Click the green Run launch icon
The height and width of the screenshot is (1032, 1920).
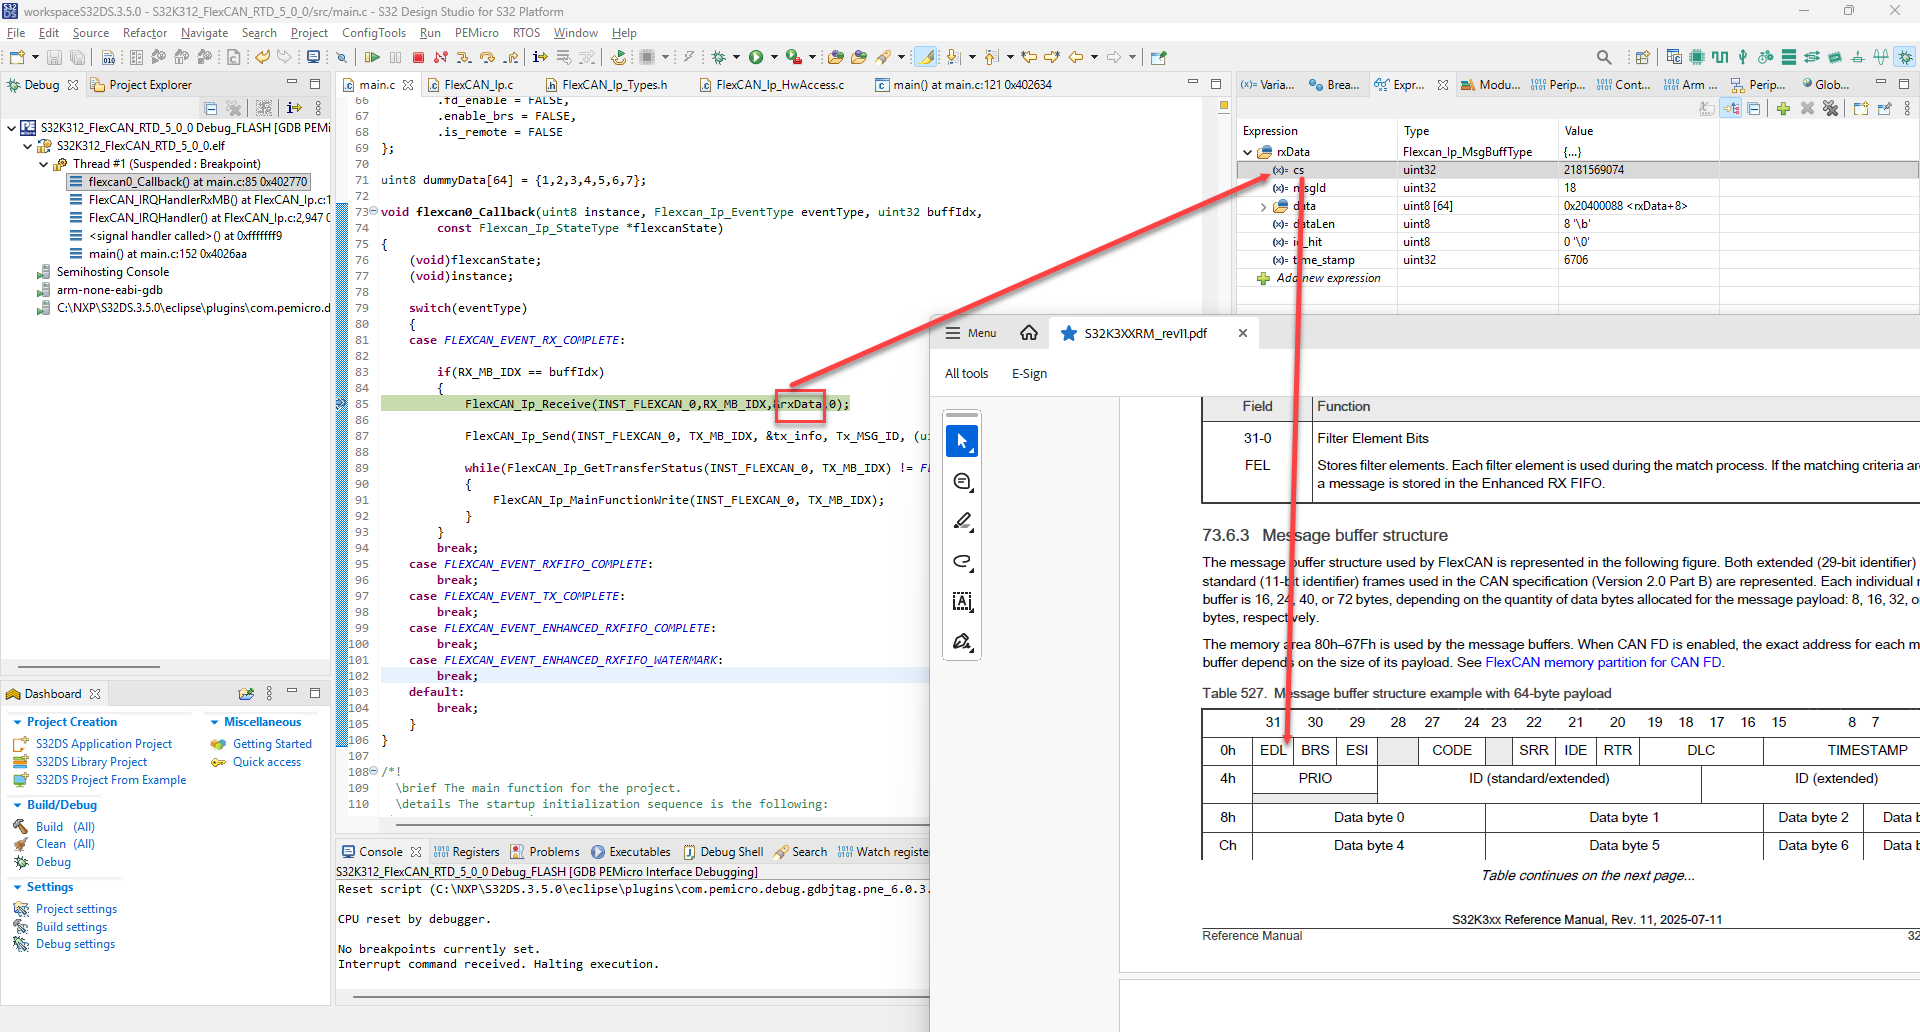pyautogui.click(x=757, y=58)
